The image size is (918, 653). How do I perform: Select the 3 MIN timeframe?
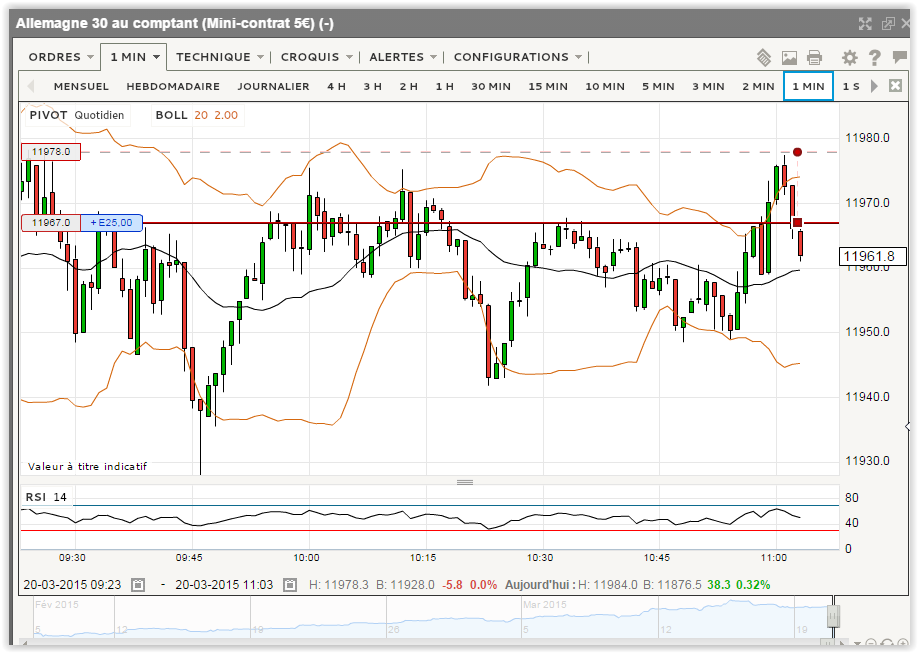tap(708, 87)
